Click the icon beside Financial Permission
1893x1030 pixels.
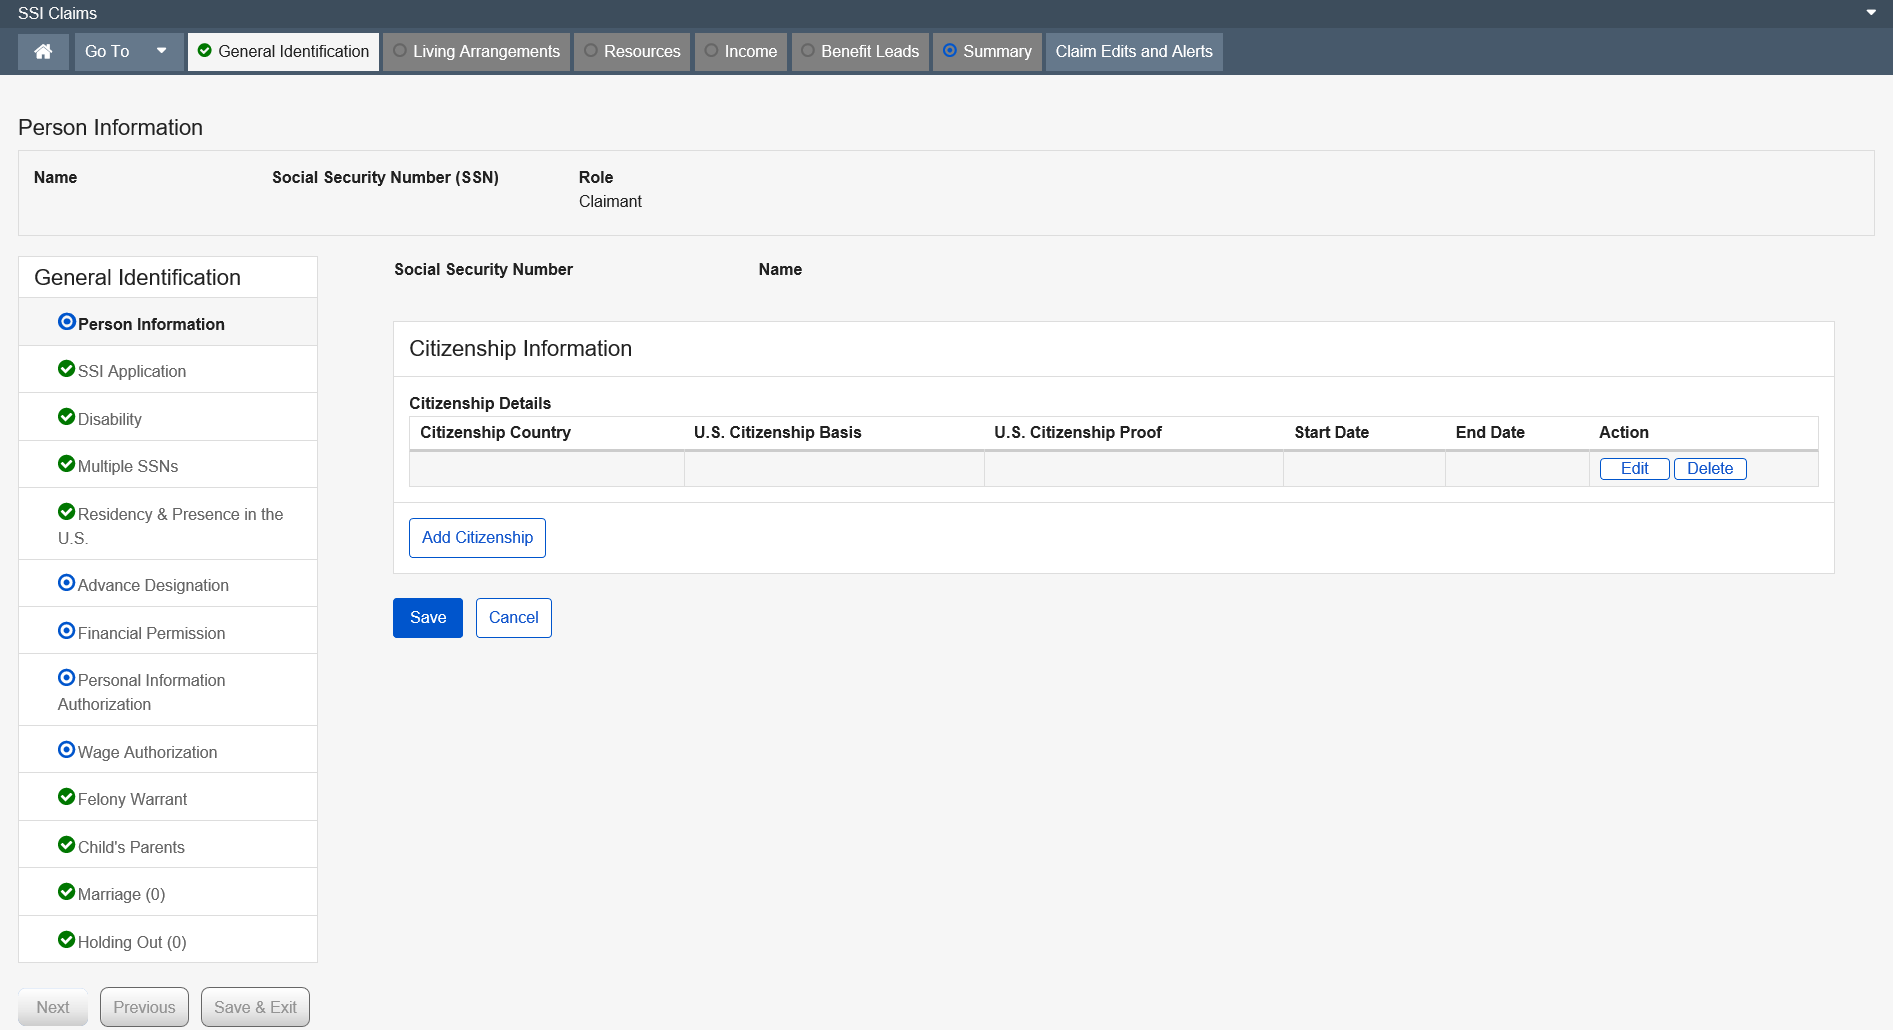point(66,631)
